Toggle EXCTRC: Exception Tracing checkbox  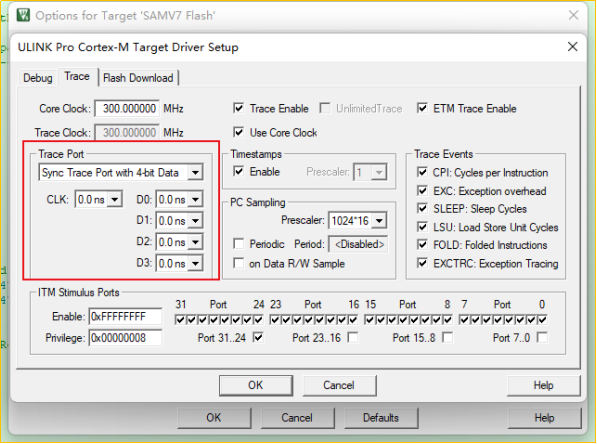[422, 263]
